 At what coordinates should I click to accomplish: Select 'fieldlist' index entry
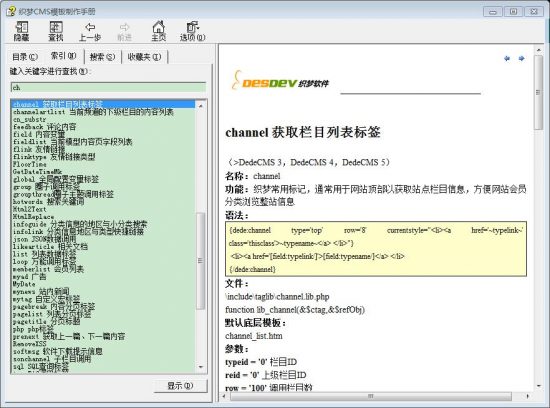pyautogui.click(x=73, y=142)
